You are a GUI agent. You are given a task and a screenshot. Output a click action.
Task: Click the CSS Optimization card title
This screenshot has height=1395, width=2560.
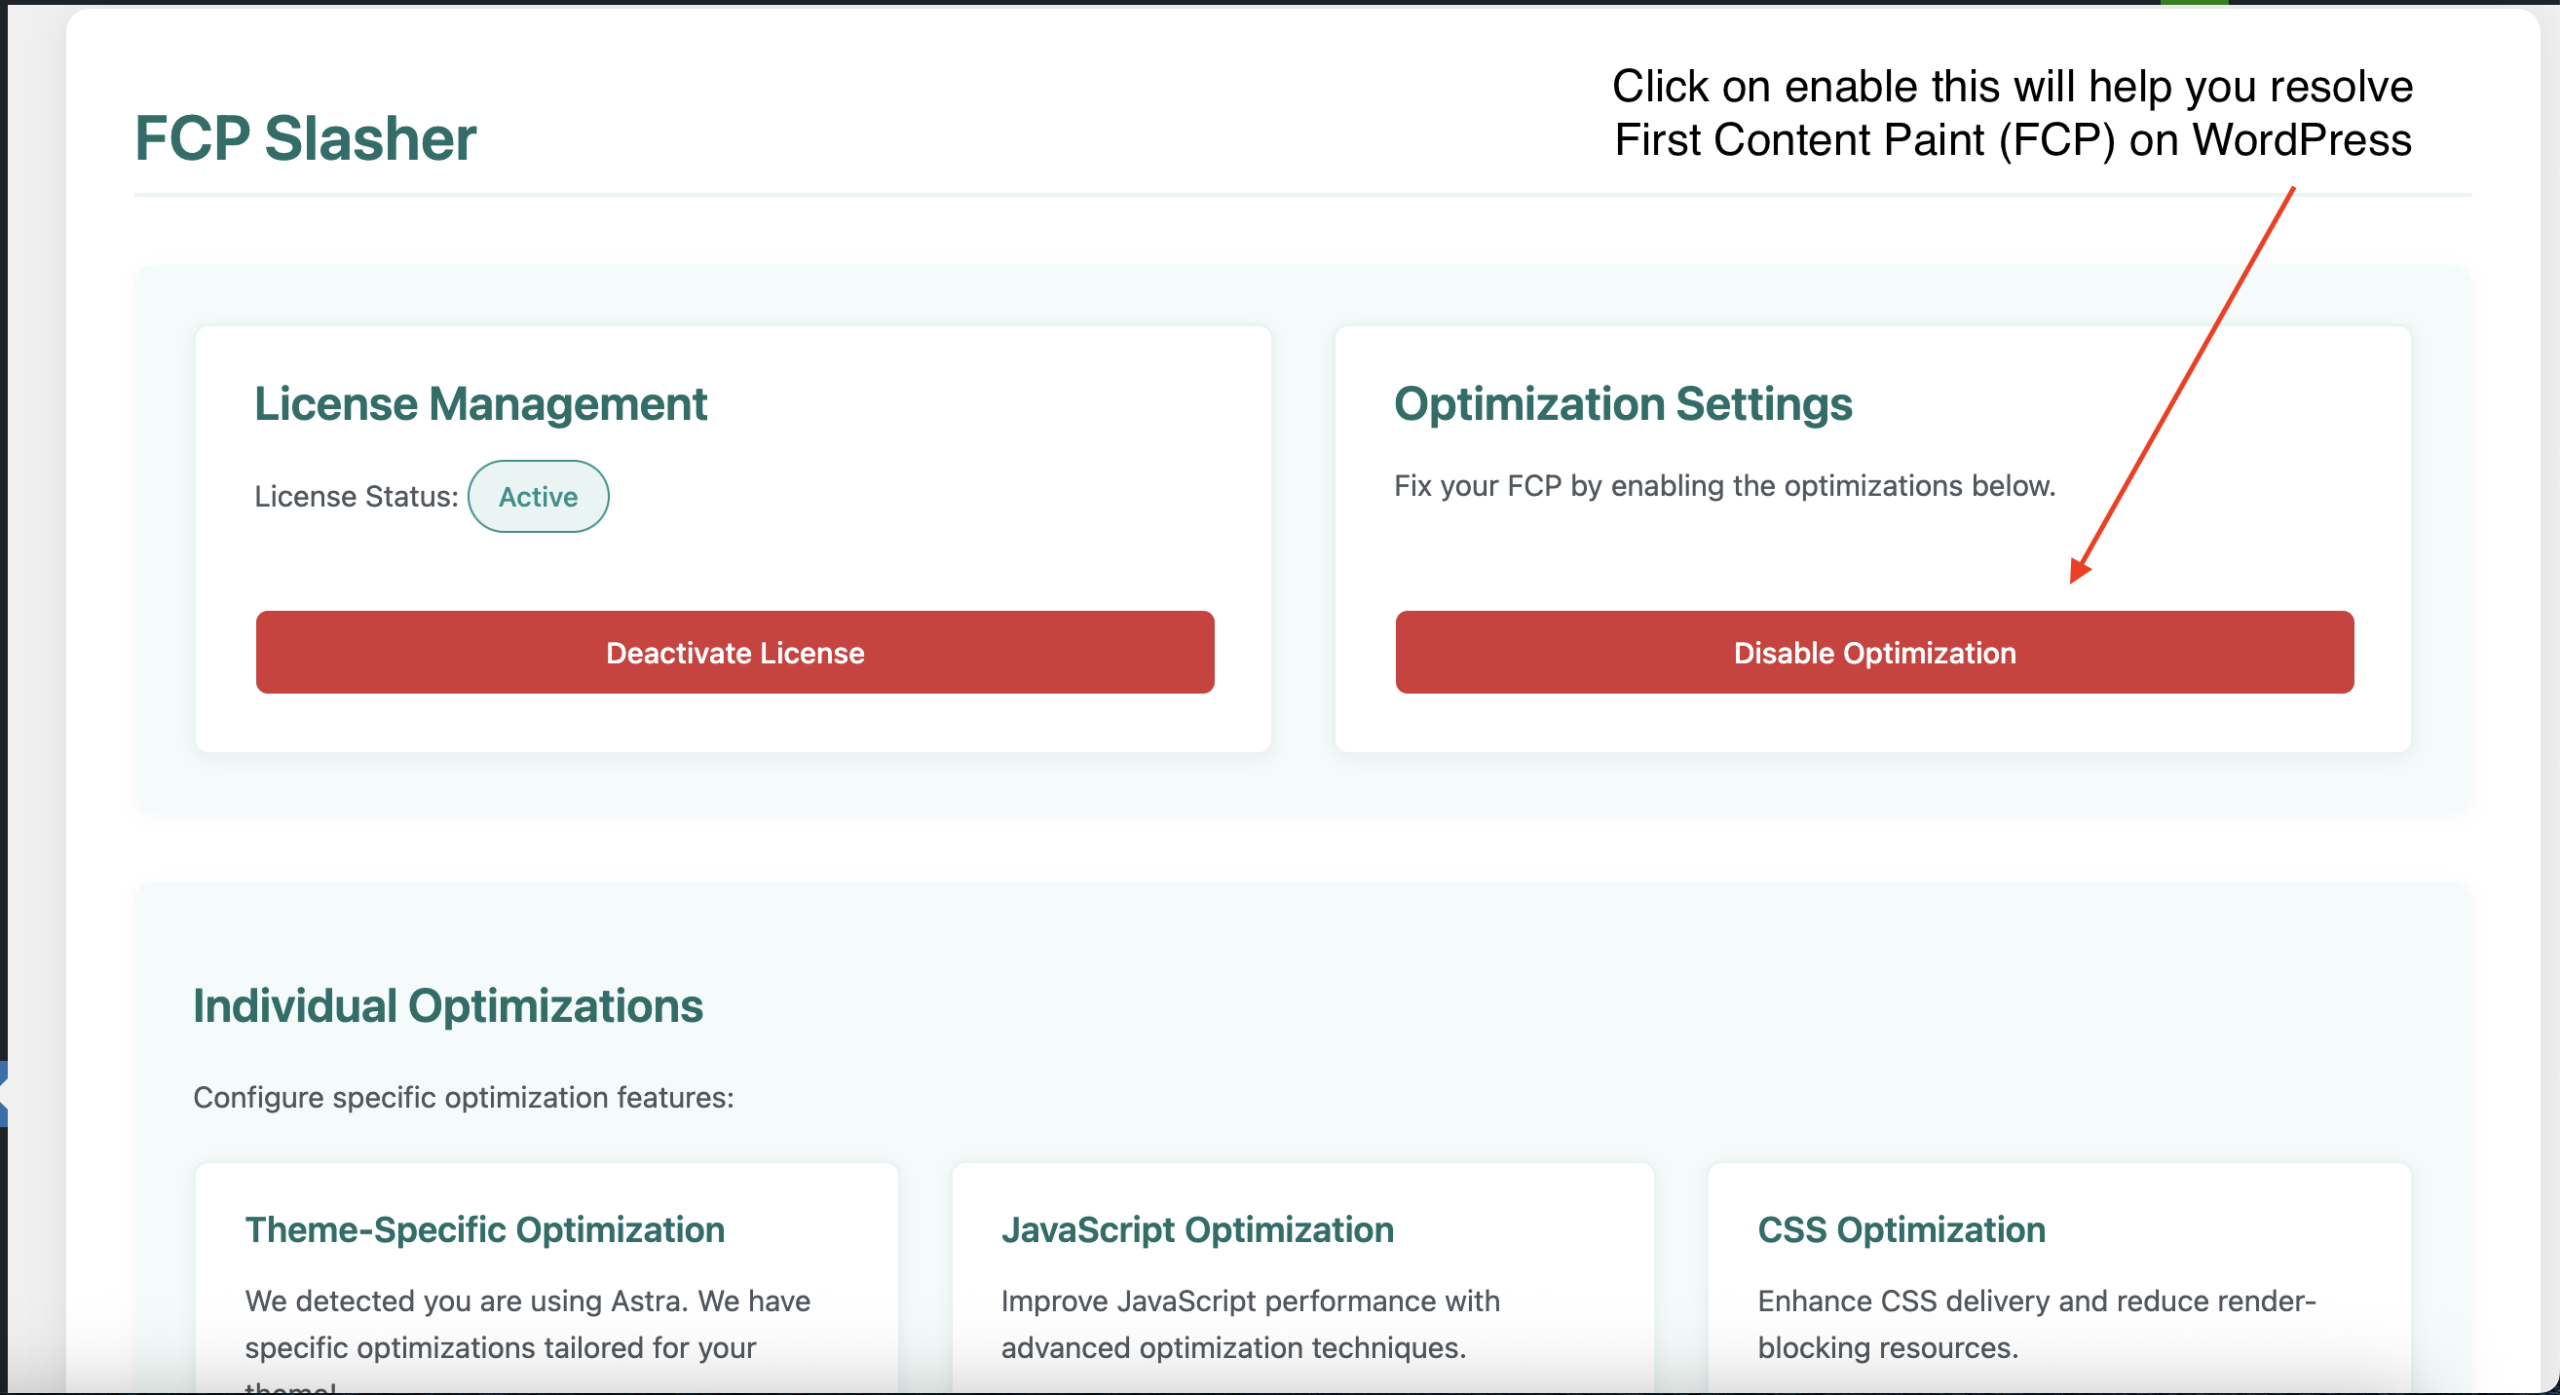(x=1901, y=1230)
